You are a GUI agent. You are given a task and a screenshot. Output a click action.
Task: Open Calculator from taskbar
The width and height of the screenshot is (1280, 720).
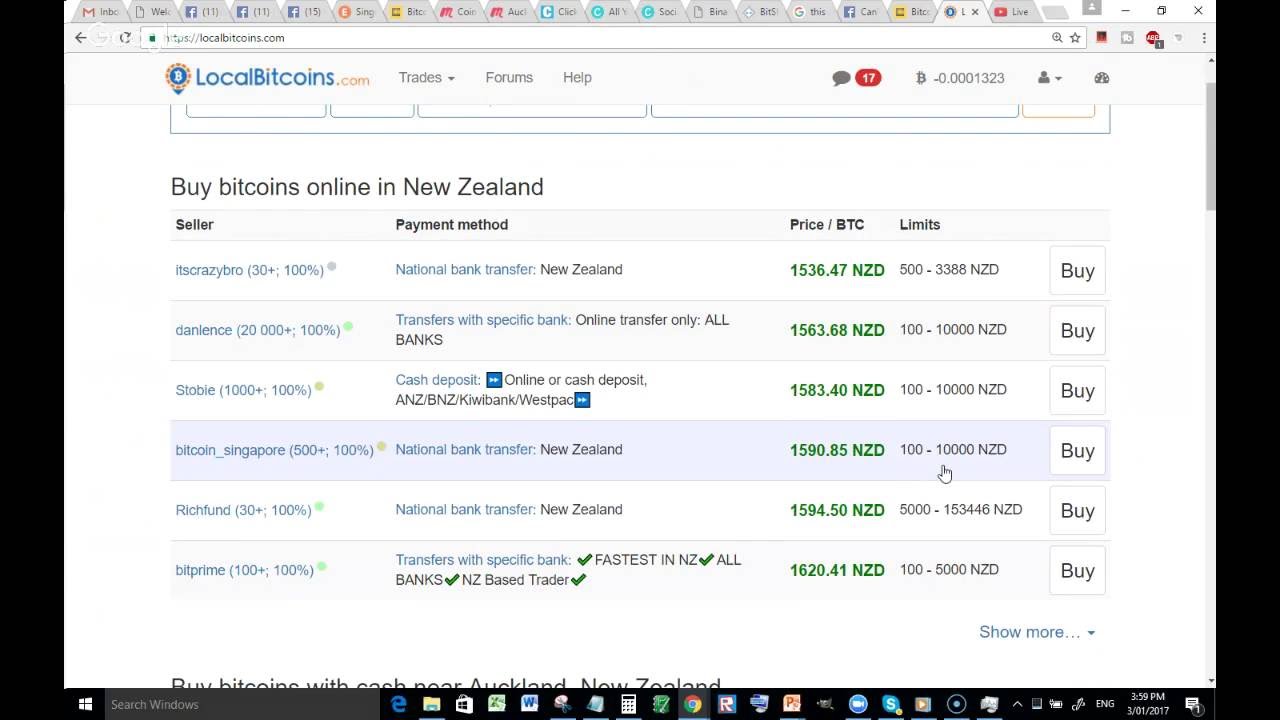(x=628, y=704)
